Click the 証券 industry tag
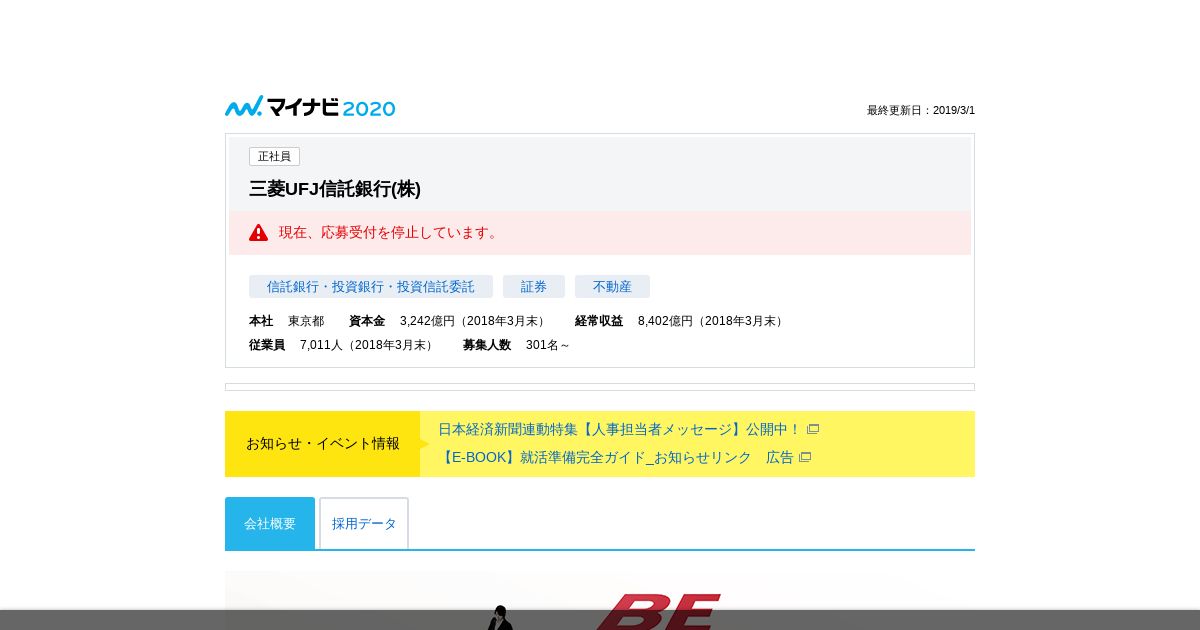Viewport: 1200px width, 630px height. pyautogui.click(x=534, y=287)
